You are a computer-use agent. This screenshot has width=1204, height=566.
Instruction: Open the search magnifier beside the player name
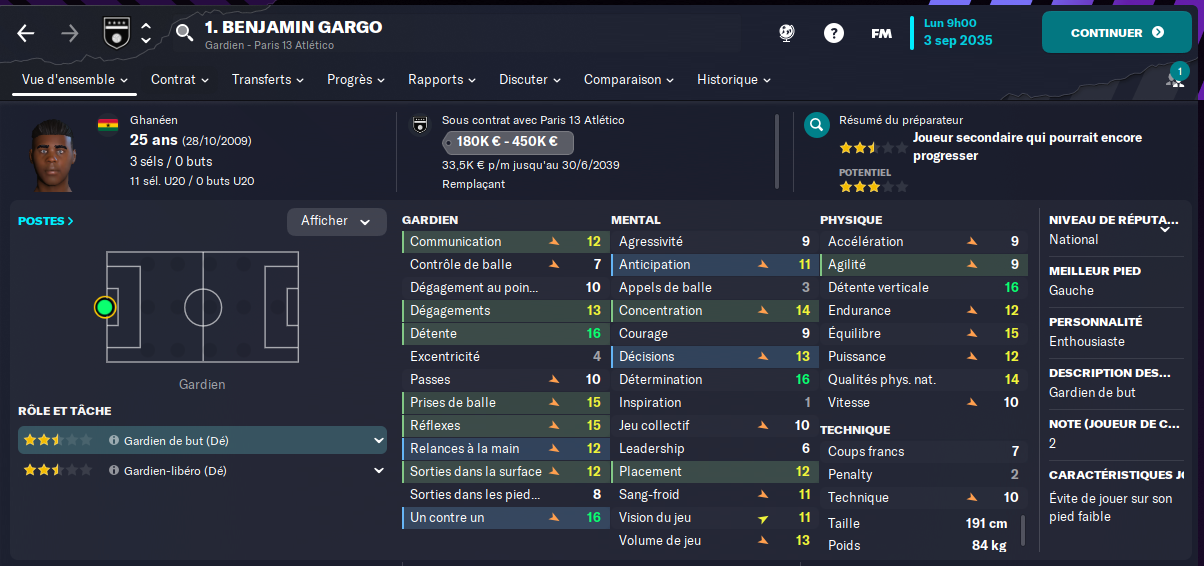[x=184, y=33]
